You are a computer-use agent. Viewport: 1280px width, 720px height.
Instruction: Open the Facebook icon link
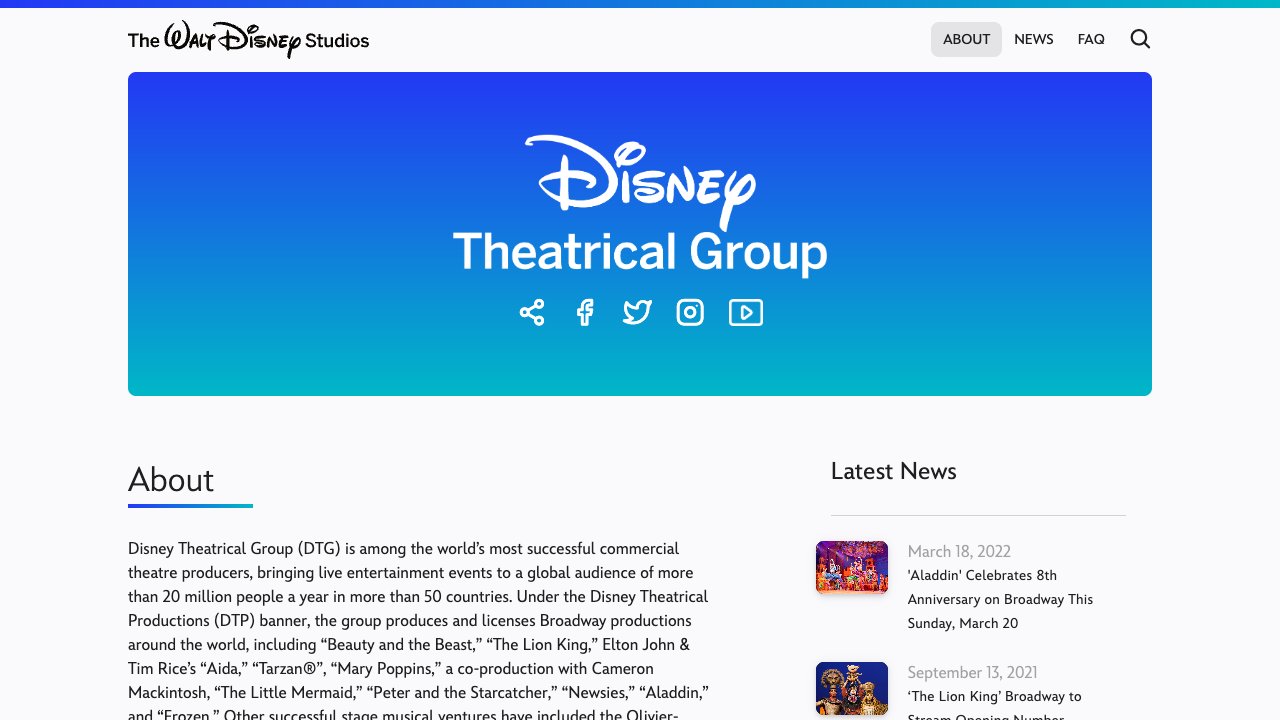coord(585,312)
